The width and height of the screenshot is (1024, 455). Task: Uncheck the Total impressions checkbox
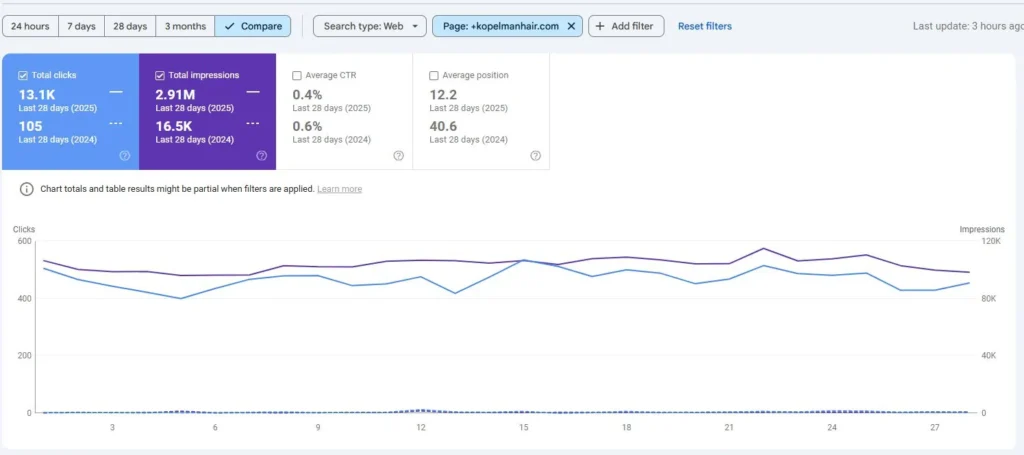[x=160, y=75]
